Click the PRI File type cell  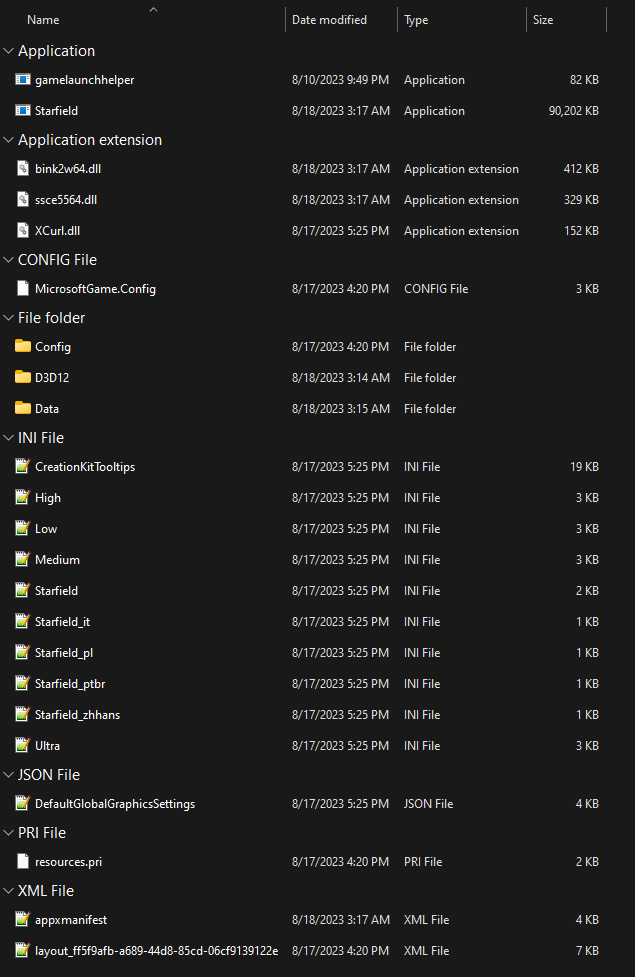(x=423, y=862)
